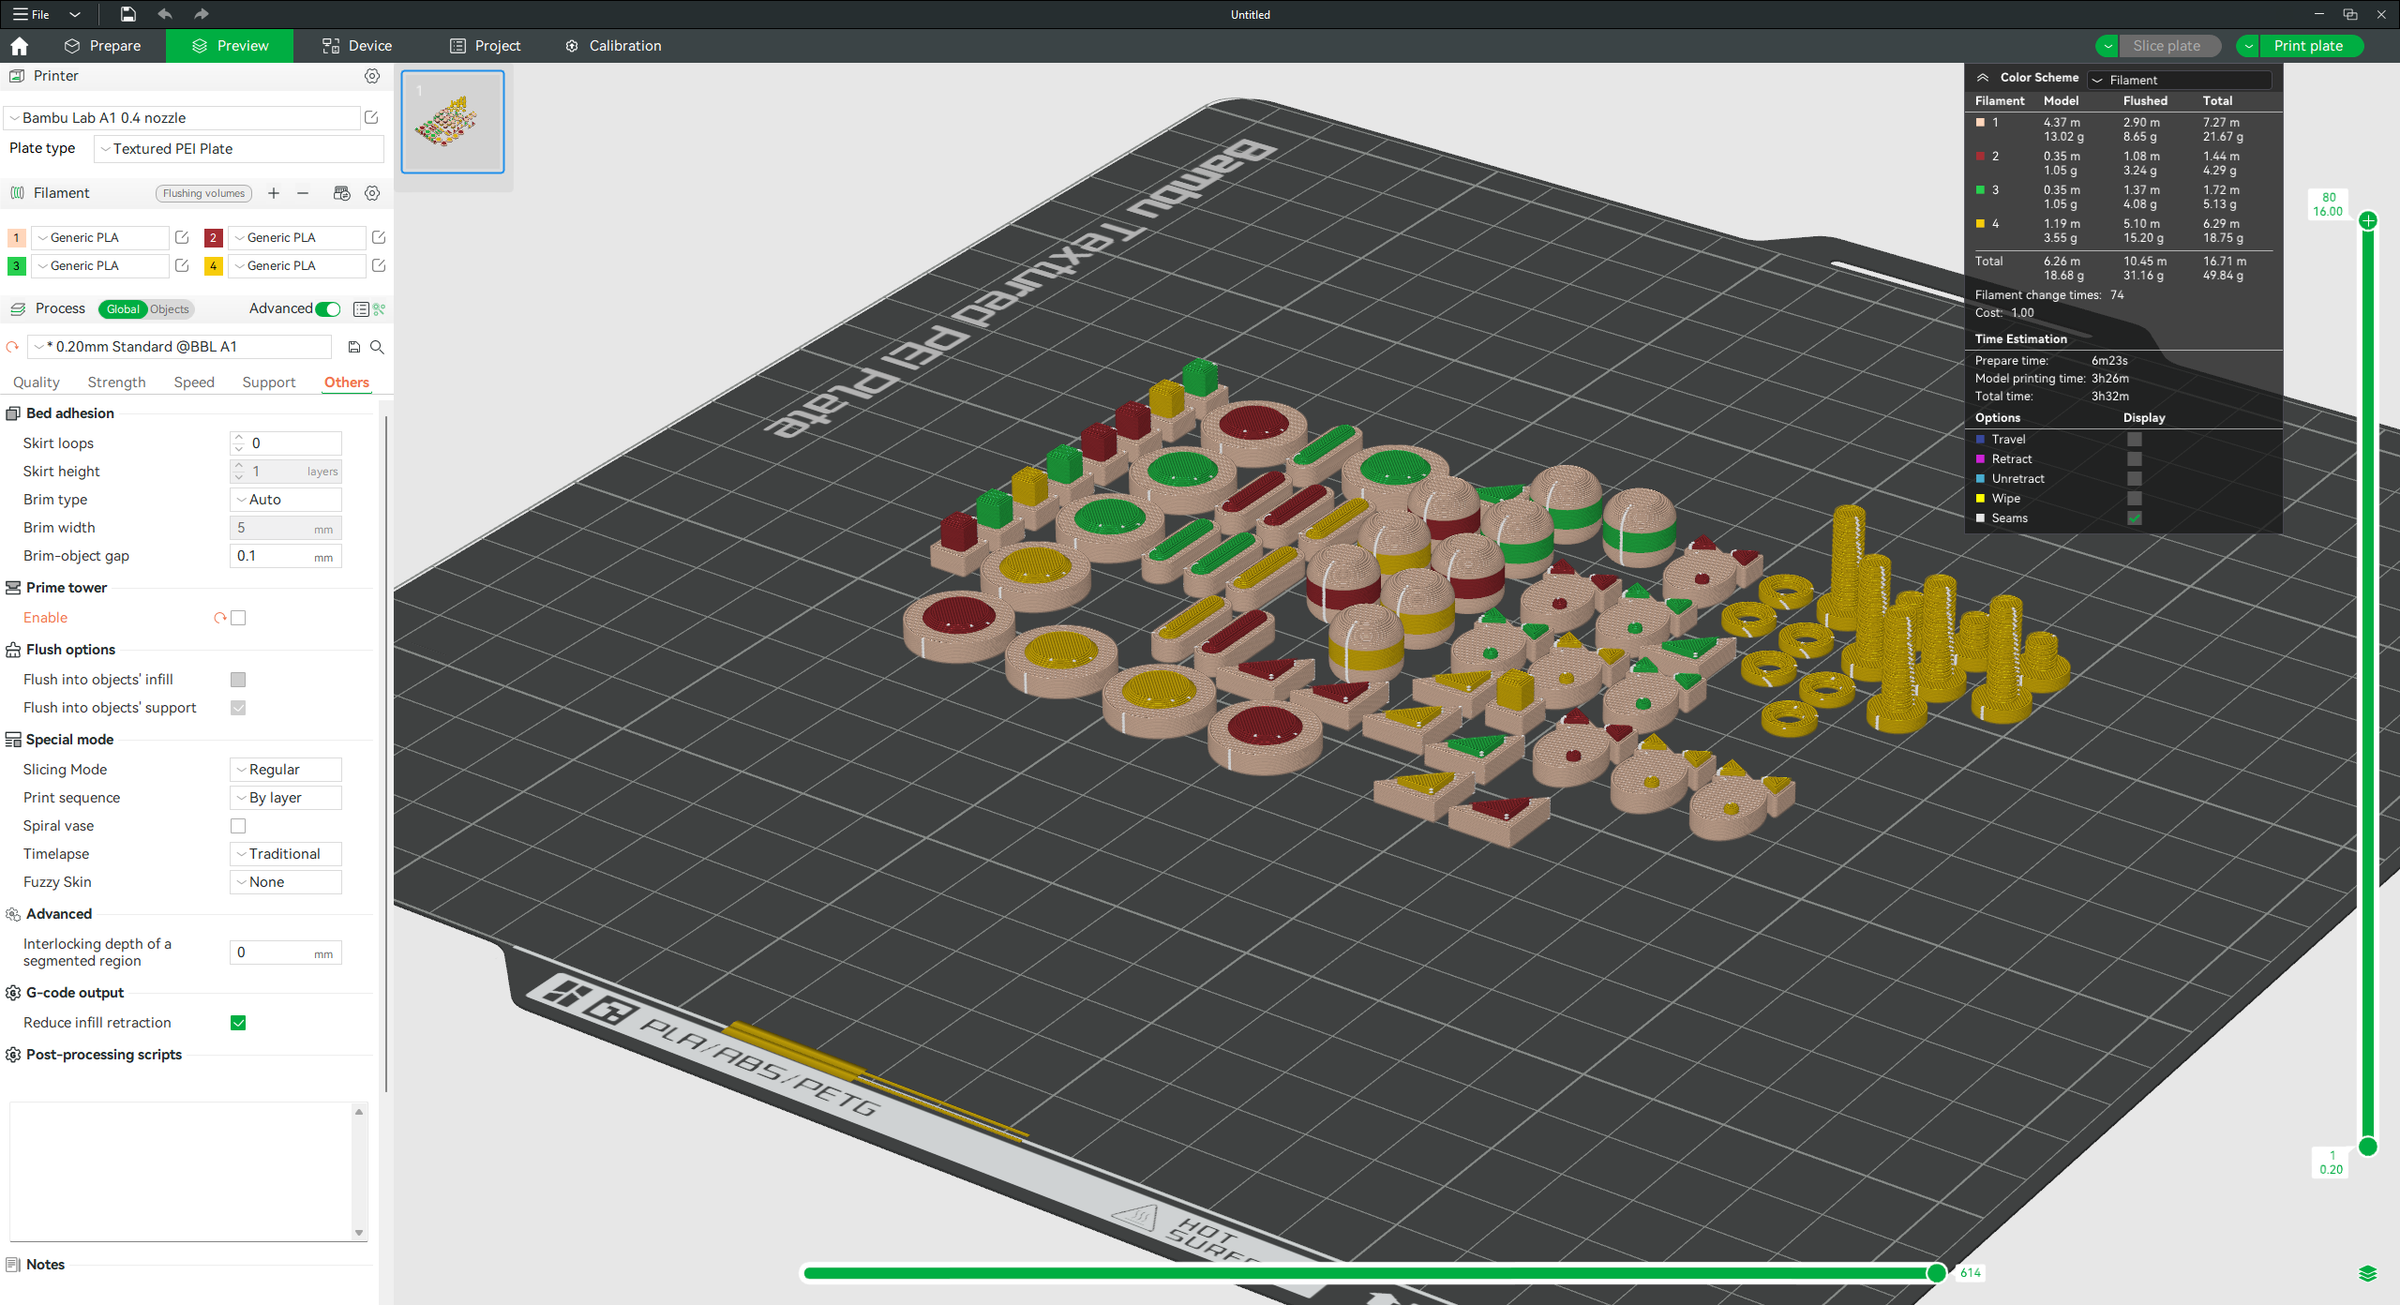2400x1305 pixels.
Task: Switch to the Prepare tab
Action: point(103,46)
